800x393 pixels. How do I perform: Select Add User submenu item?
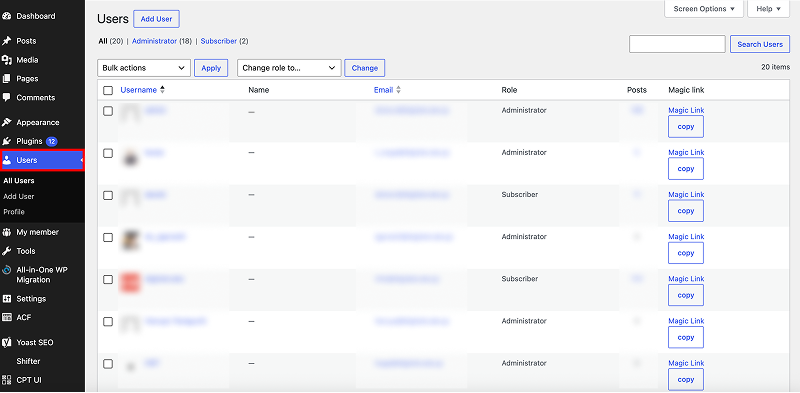point(19,196)
